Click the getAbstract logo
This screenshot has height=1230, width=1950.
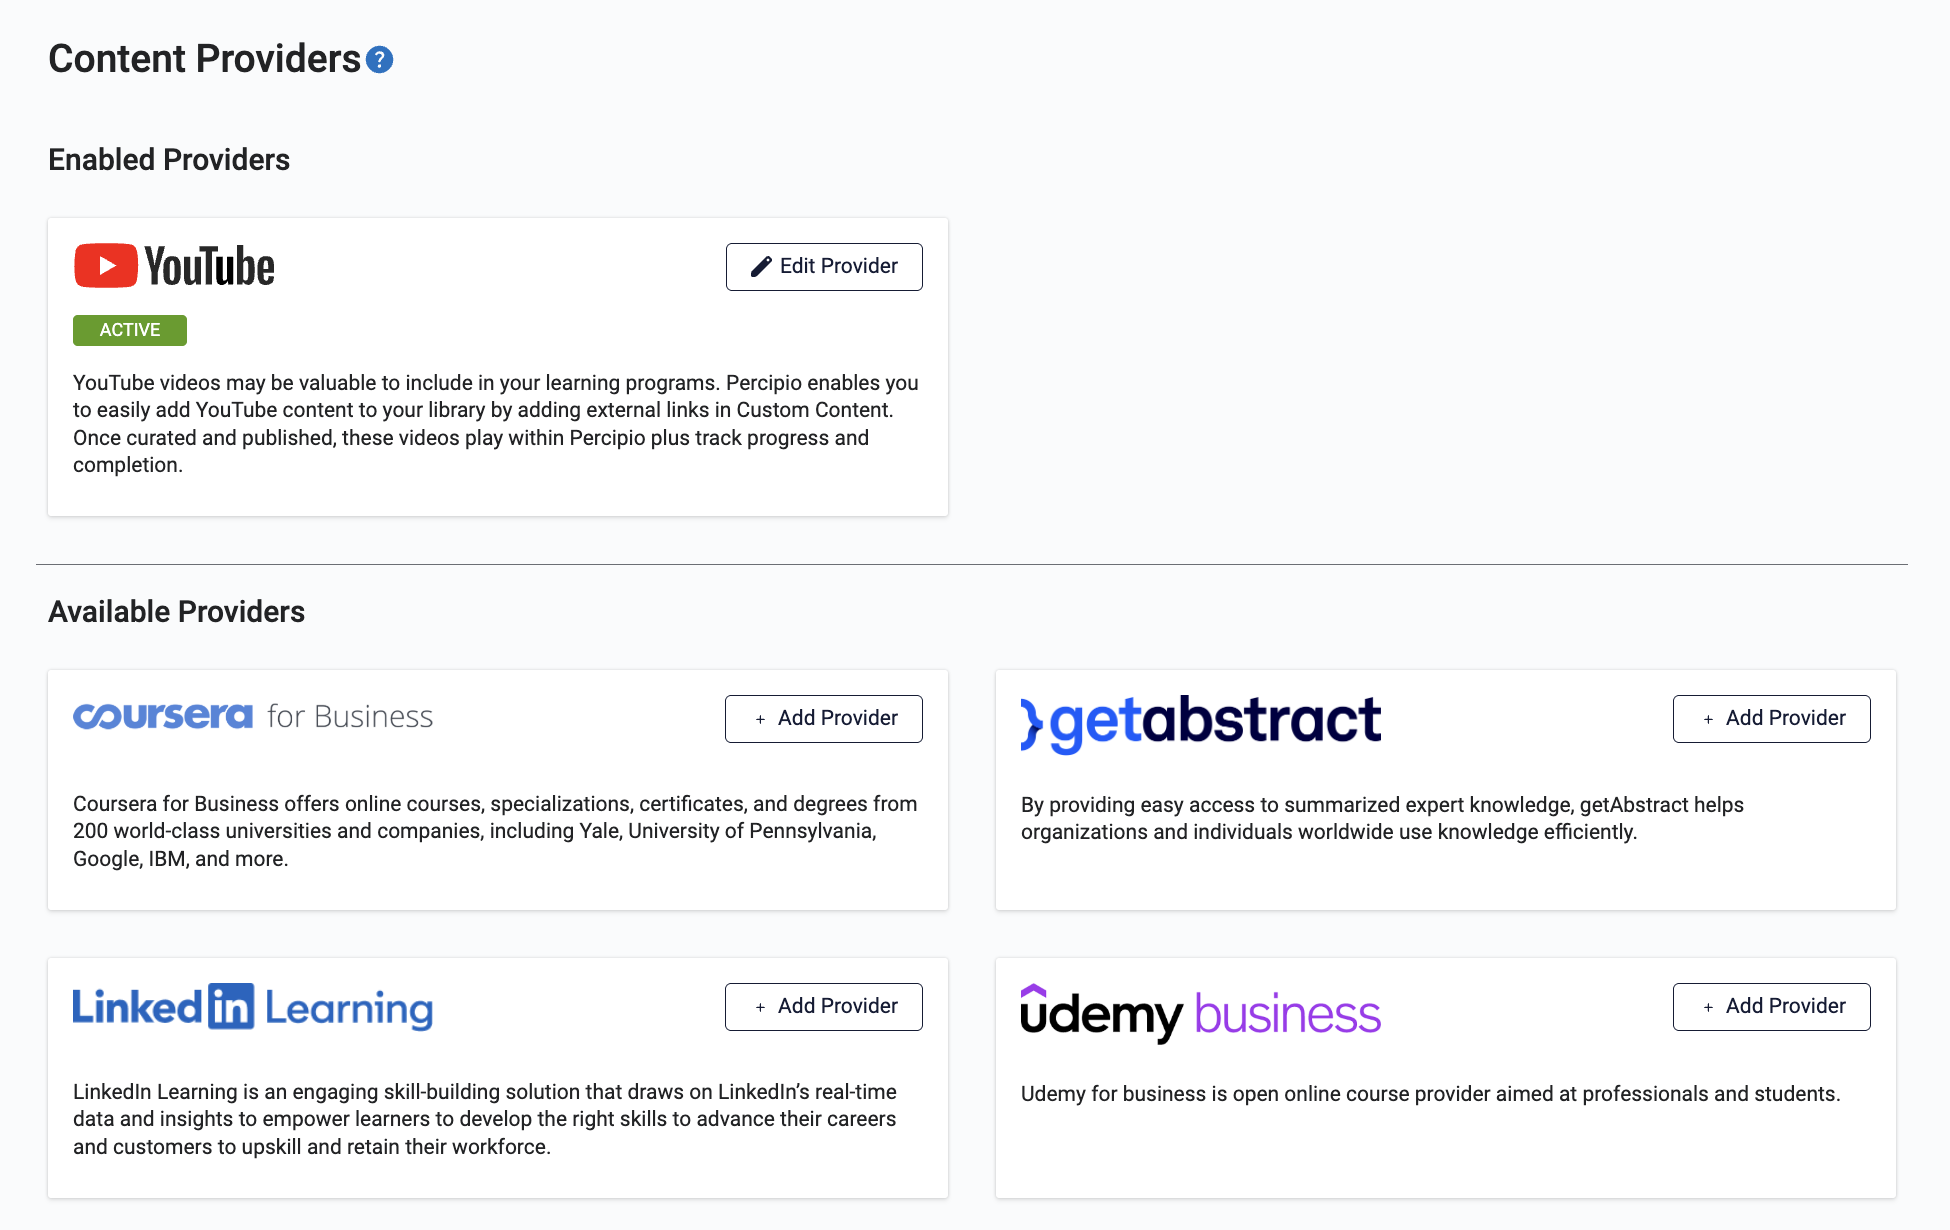coord(1200,721)
